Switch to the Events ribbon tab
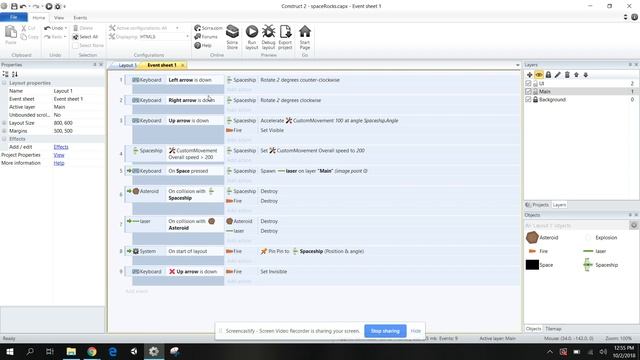Screen dimensions: 640x360 [80, 18]
